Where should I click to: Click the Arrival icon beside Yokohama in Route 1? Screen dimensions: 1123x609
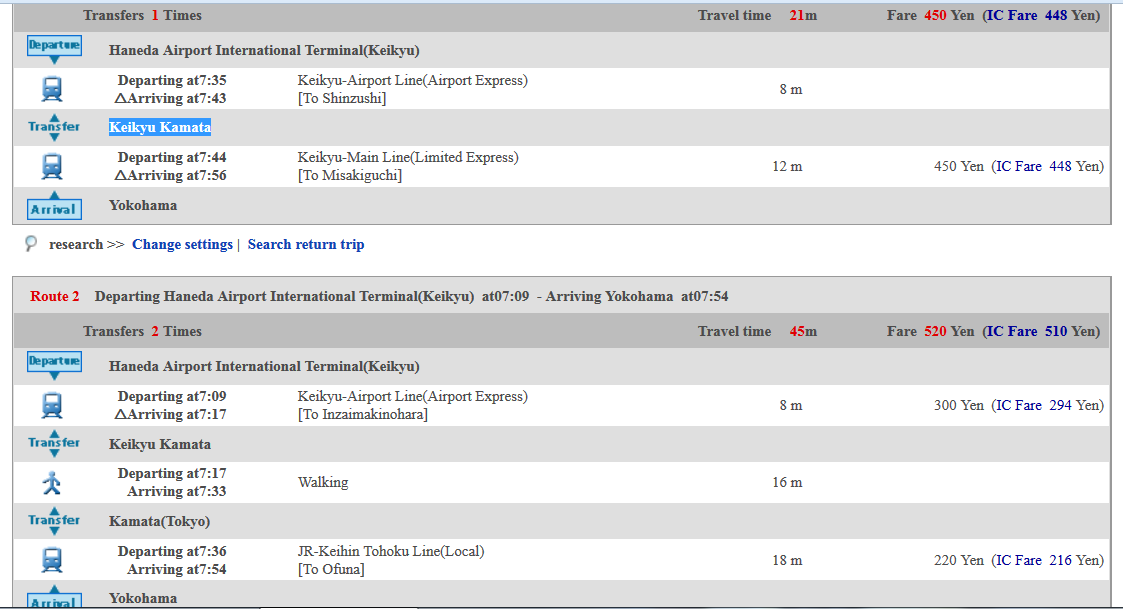[x=54, y=206]
